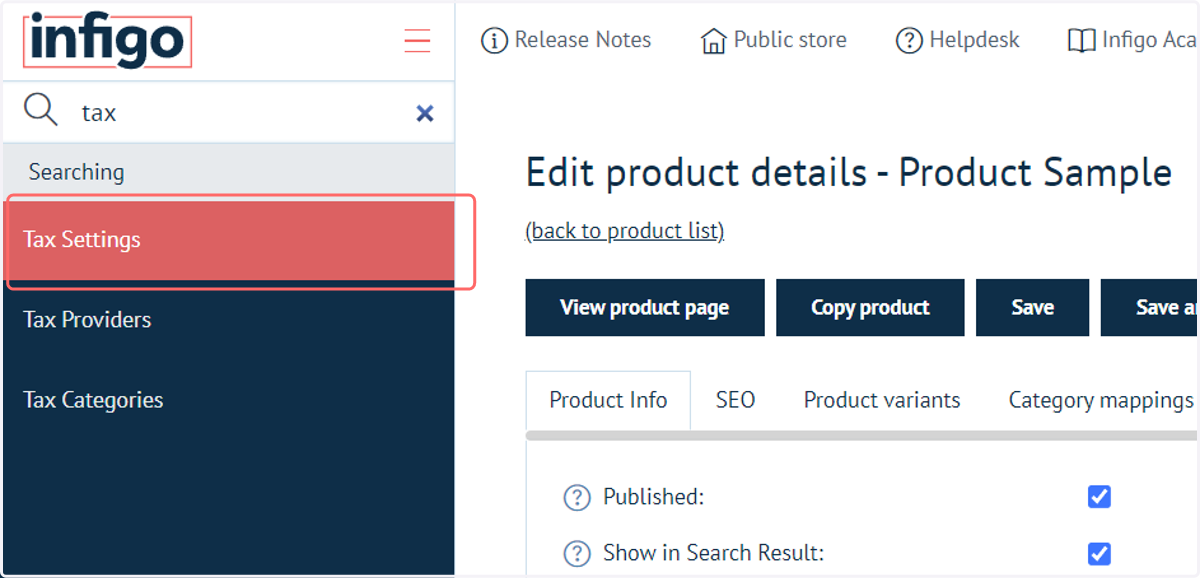Open the Product variants tab
The width and height of the screenshot is (1200, 578).
pos(882,400)
